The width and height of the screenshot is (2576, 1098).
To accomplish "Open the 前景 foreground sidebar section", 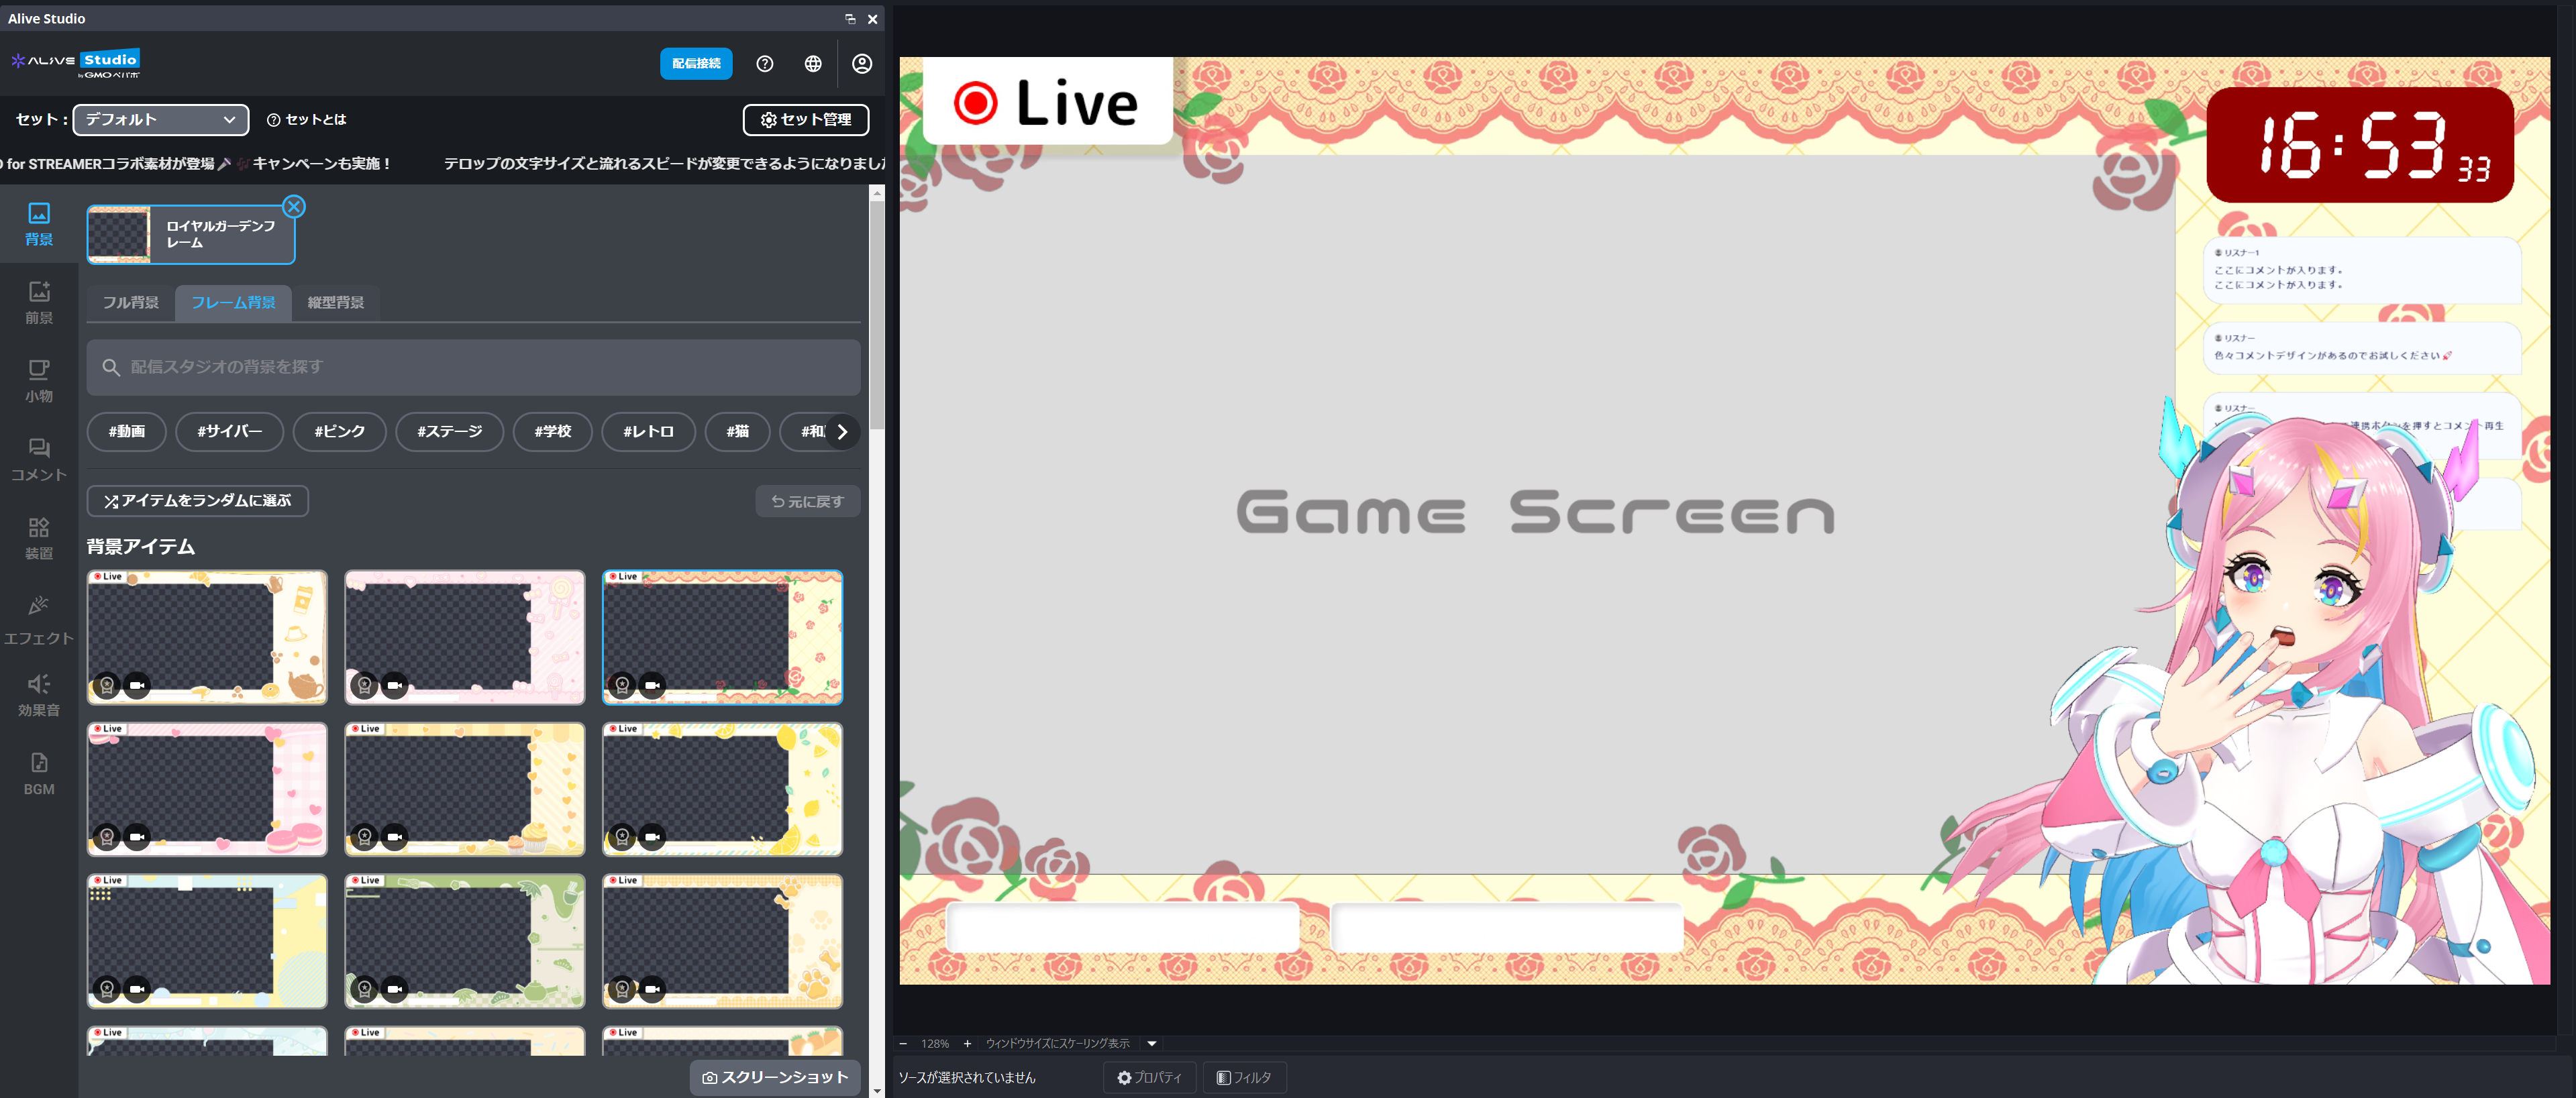I will (39, 302).
